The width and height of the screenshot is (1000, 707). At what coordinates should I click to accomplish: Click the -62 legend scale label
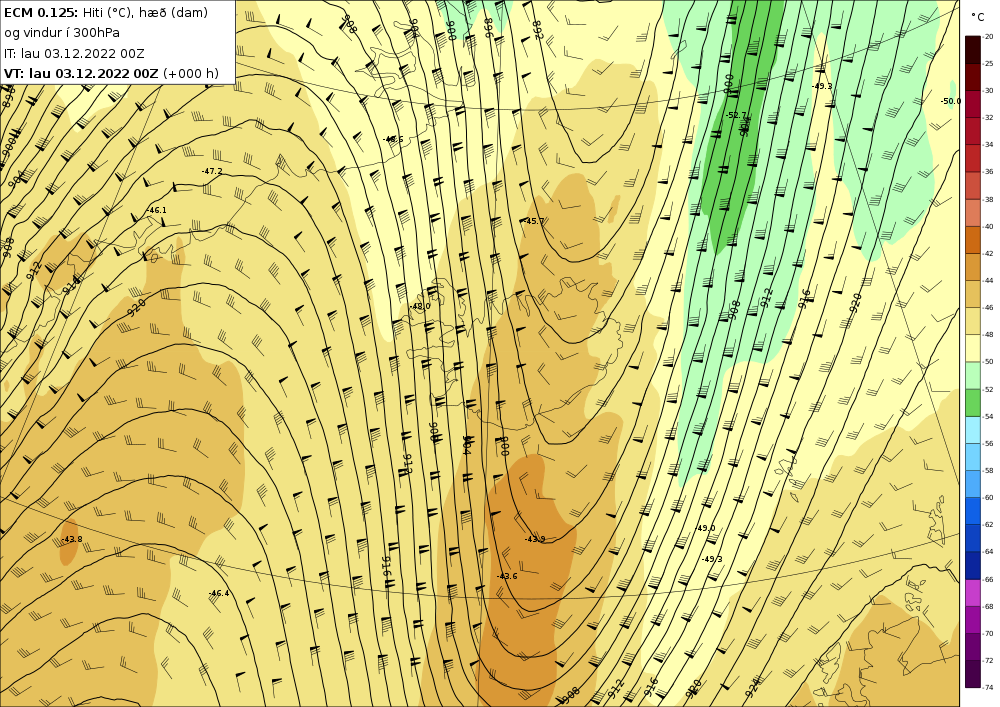[989, 525]
